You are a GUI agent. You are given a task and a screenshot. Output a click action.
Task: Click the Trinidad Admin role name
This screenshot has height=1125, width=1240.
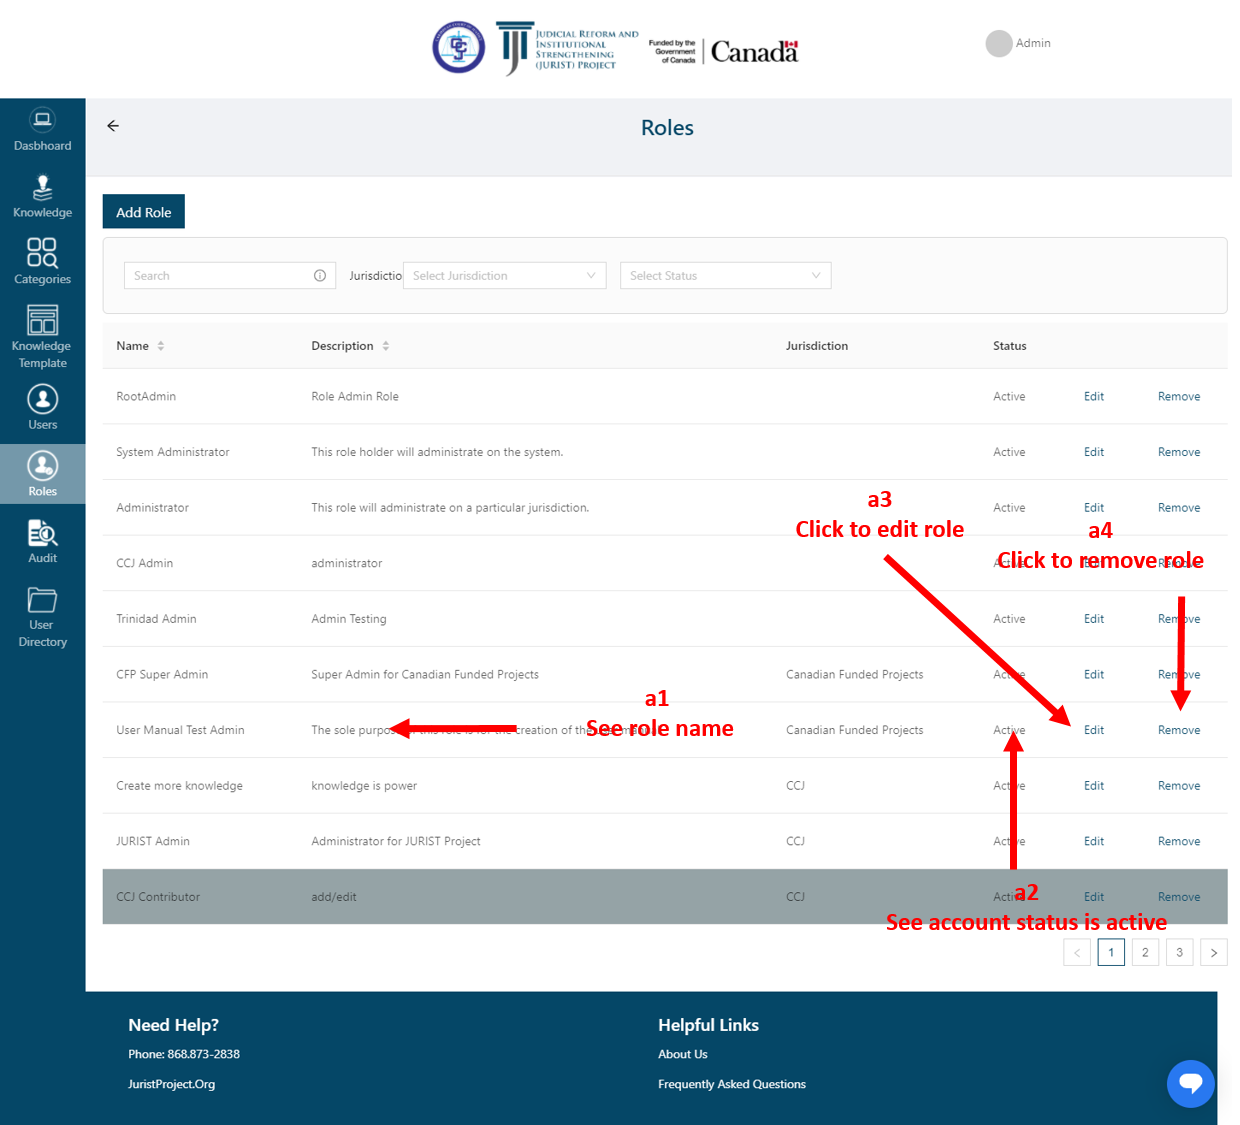pyautogui.click(x=156, y=619)
